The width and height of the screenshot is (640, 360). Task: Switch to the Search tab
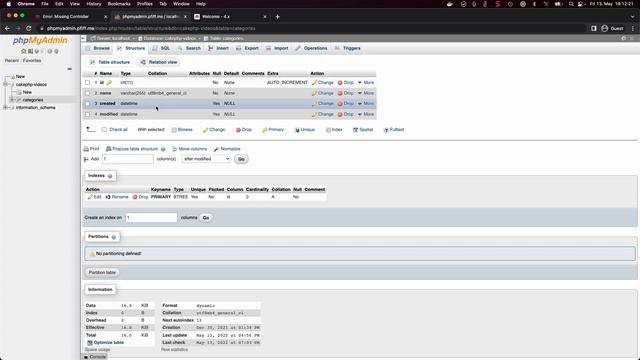(x=189, y=48)
